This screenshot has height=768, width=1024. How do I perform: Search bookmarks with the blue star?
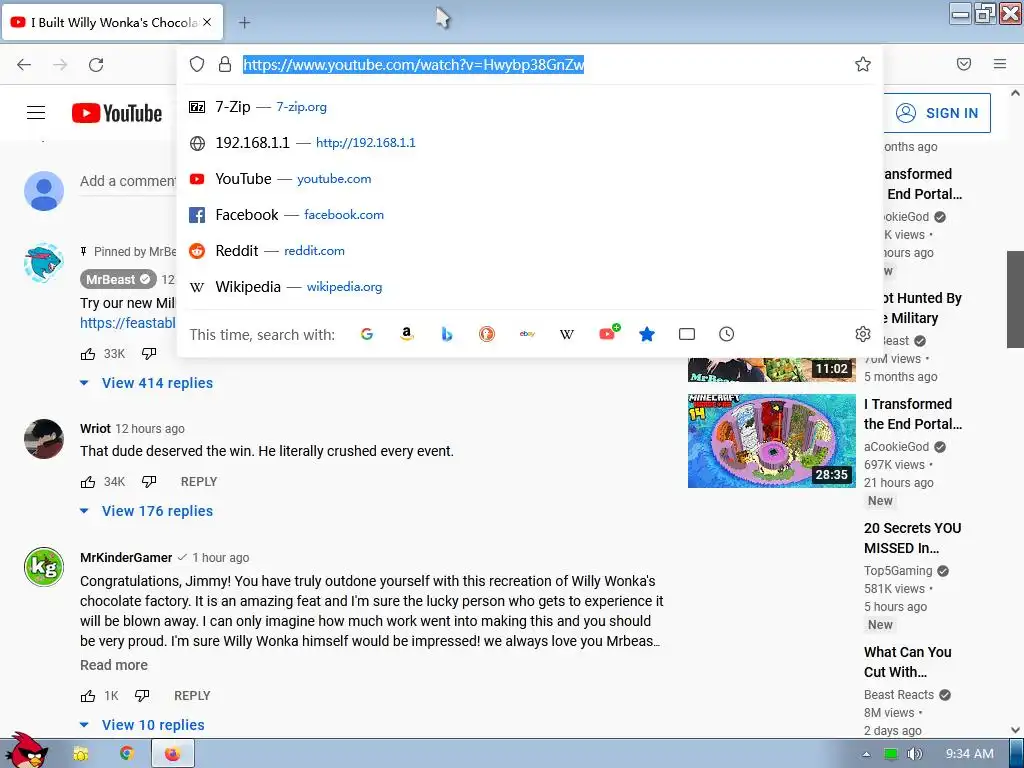[647, 334]
